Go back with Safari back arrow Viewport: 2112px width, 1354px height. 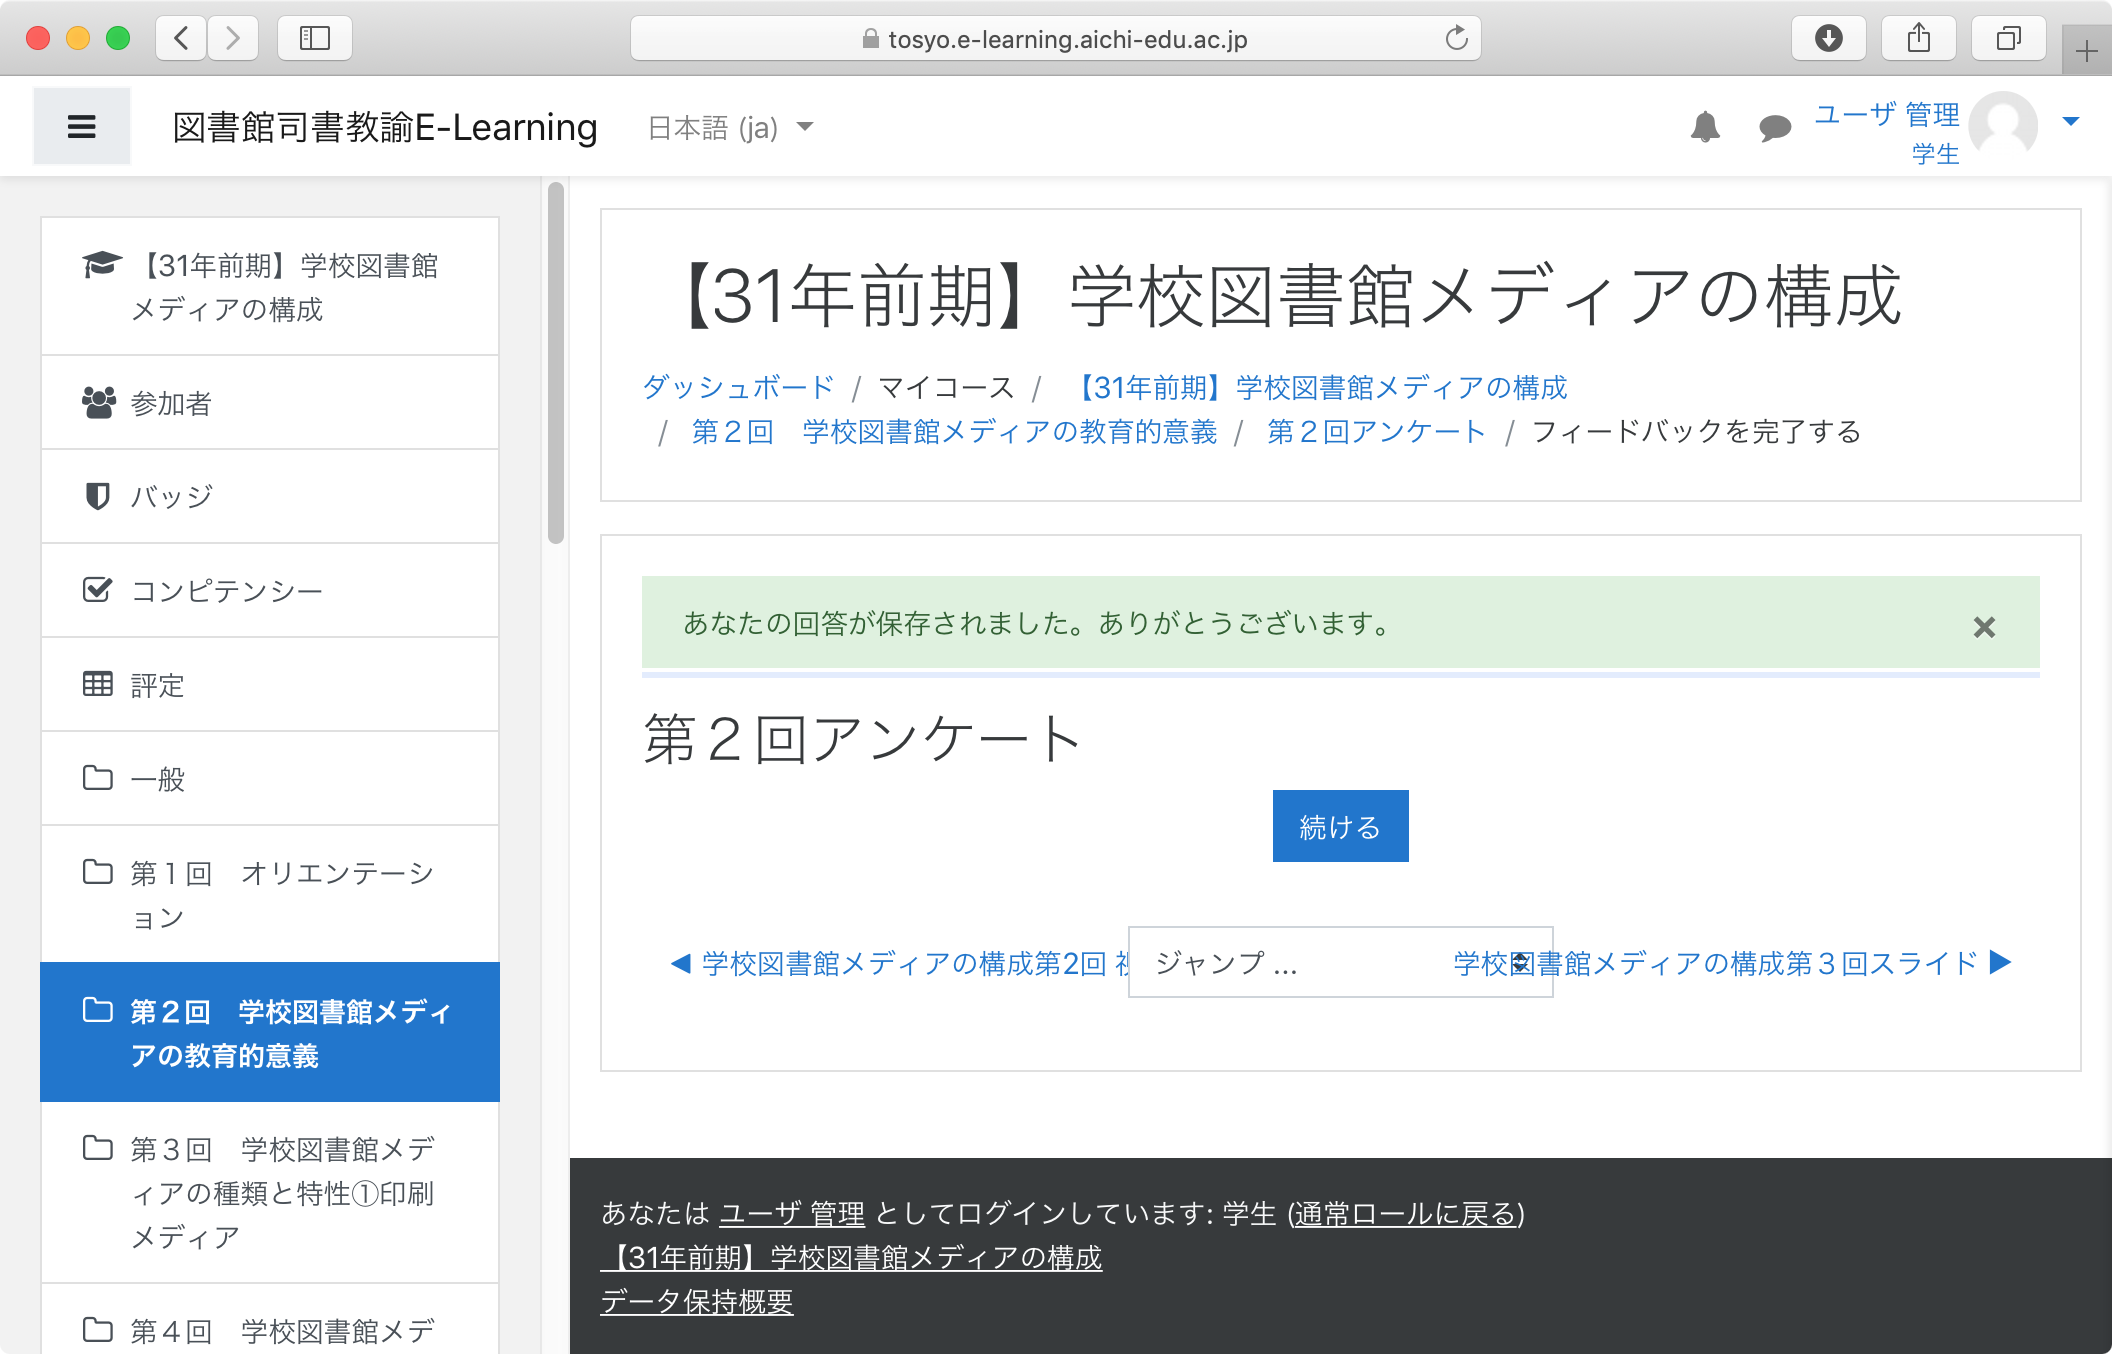click(x=181, y=39)
